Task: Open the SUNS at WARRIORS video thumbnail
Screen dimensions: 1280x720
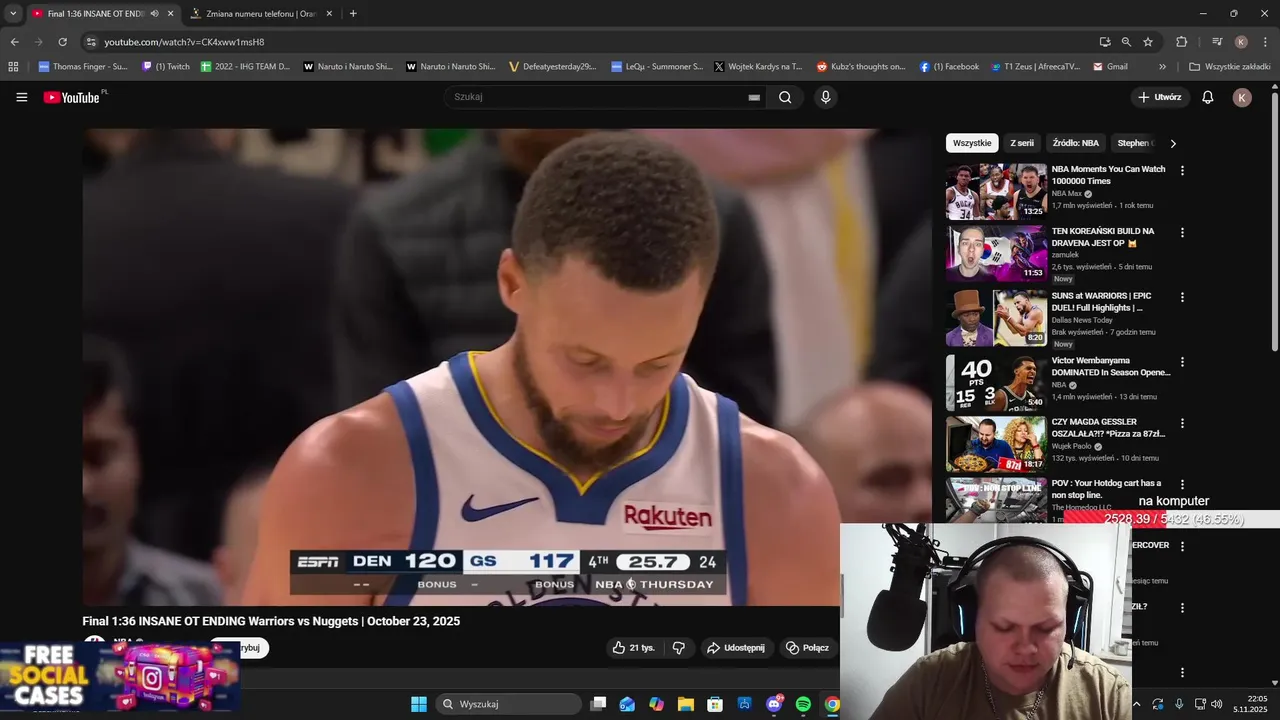Action: pos(996,318)
